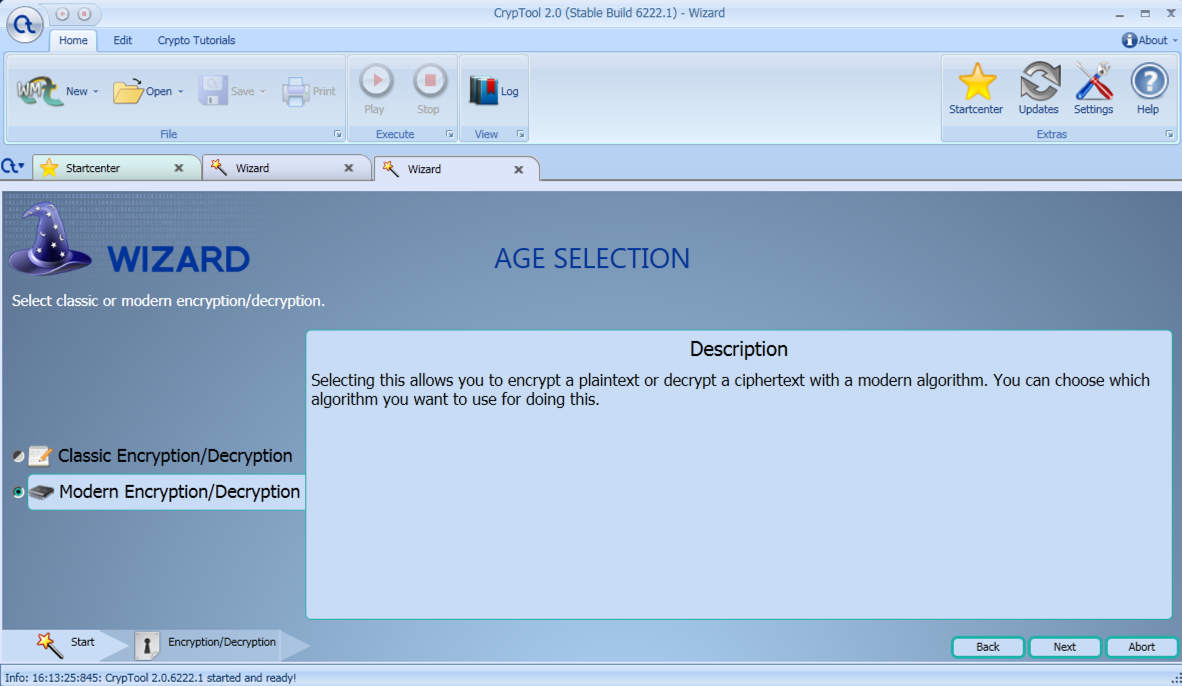Expand the File group launcher

pos(338,134)
